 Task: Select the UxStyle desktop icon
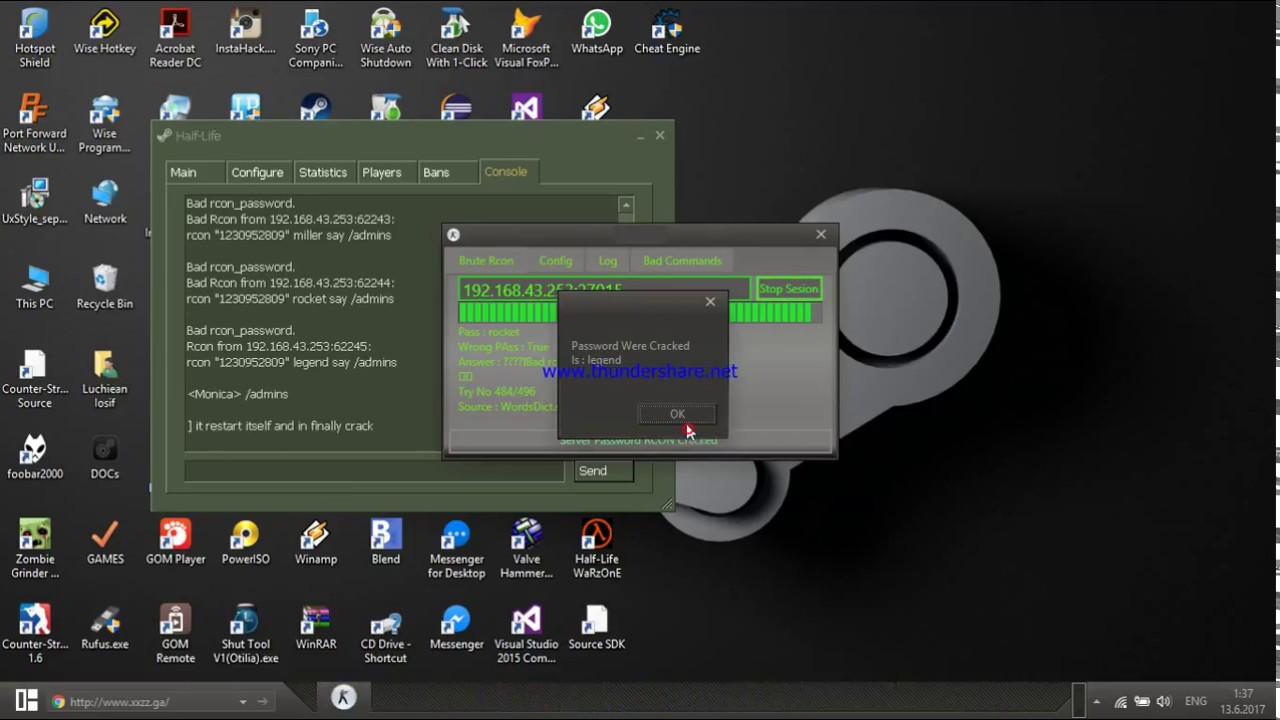(x=35, y=202)
